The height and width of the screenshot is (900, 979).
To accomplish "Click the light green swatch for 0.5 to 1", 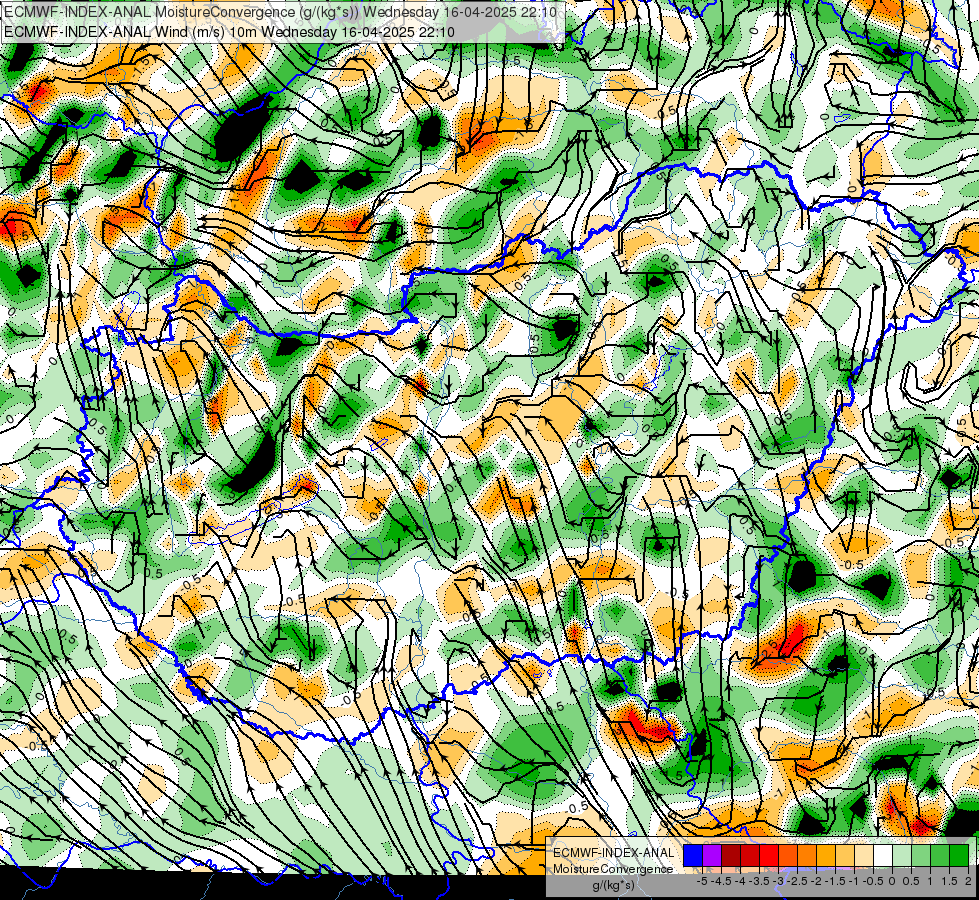I will (921, 856).
